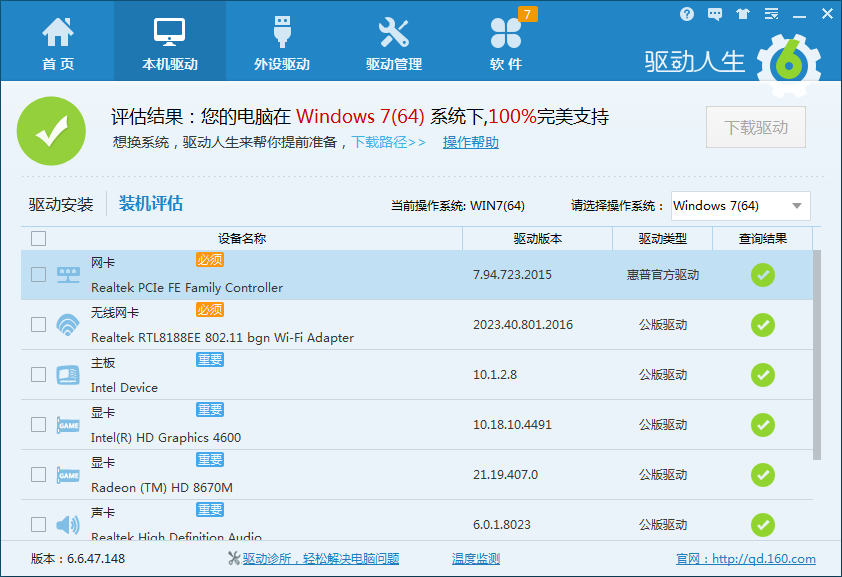Image resolution: width=842 pixels, height=577 pixels.
Task: Click the green check result for 主板 row
Action: click(763, 375)
